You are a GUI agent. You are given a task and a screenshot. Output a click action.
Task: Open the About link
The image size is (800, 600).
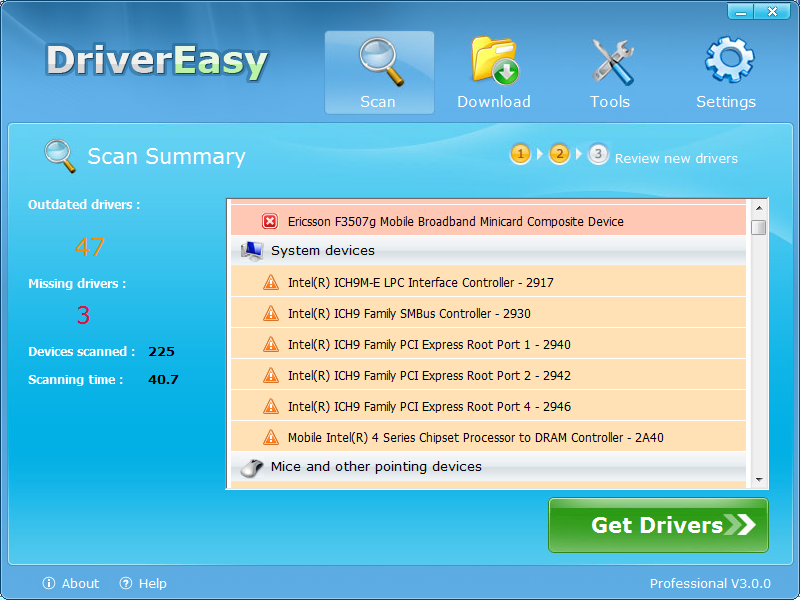[x=81, y=583]
